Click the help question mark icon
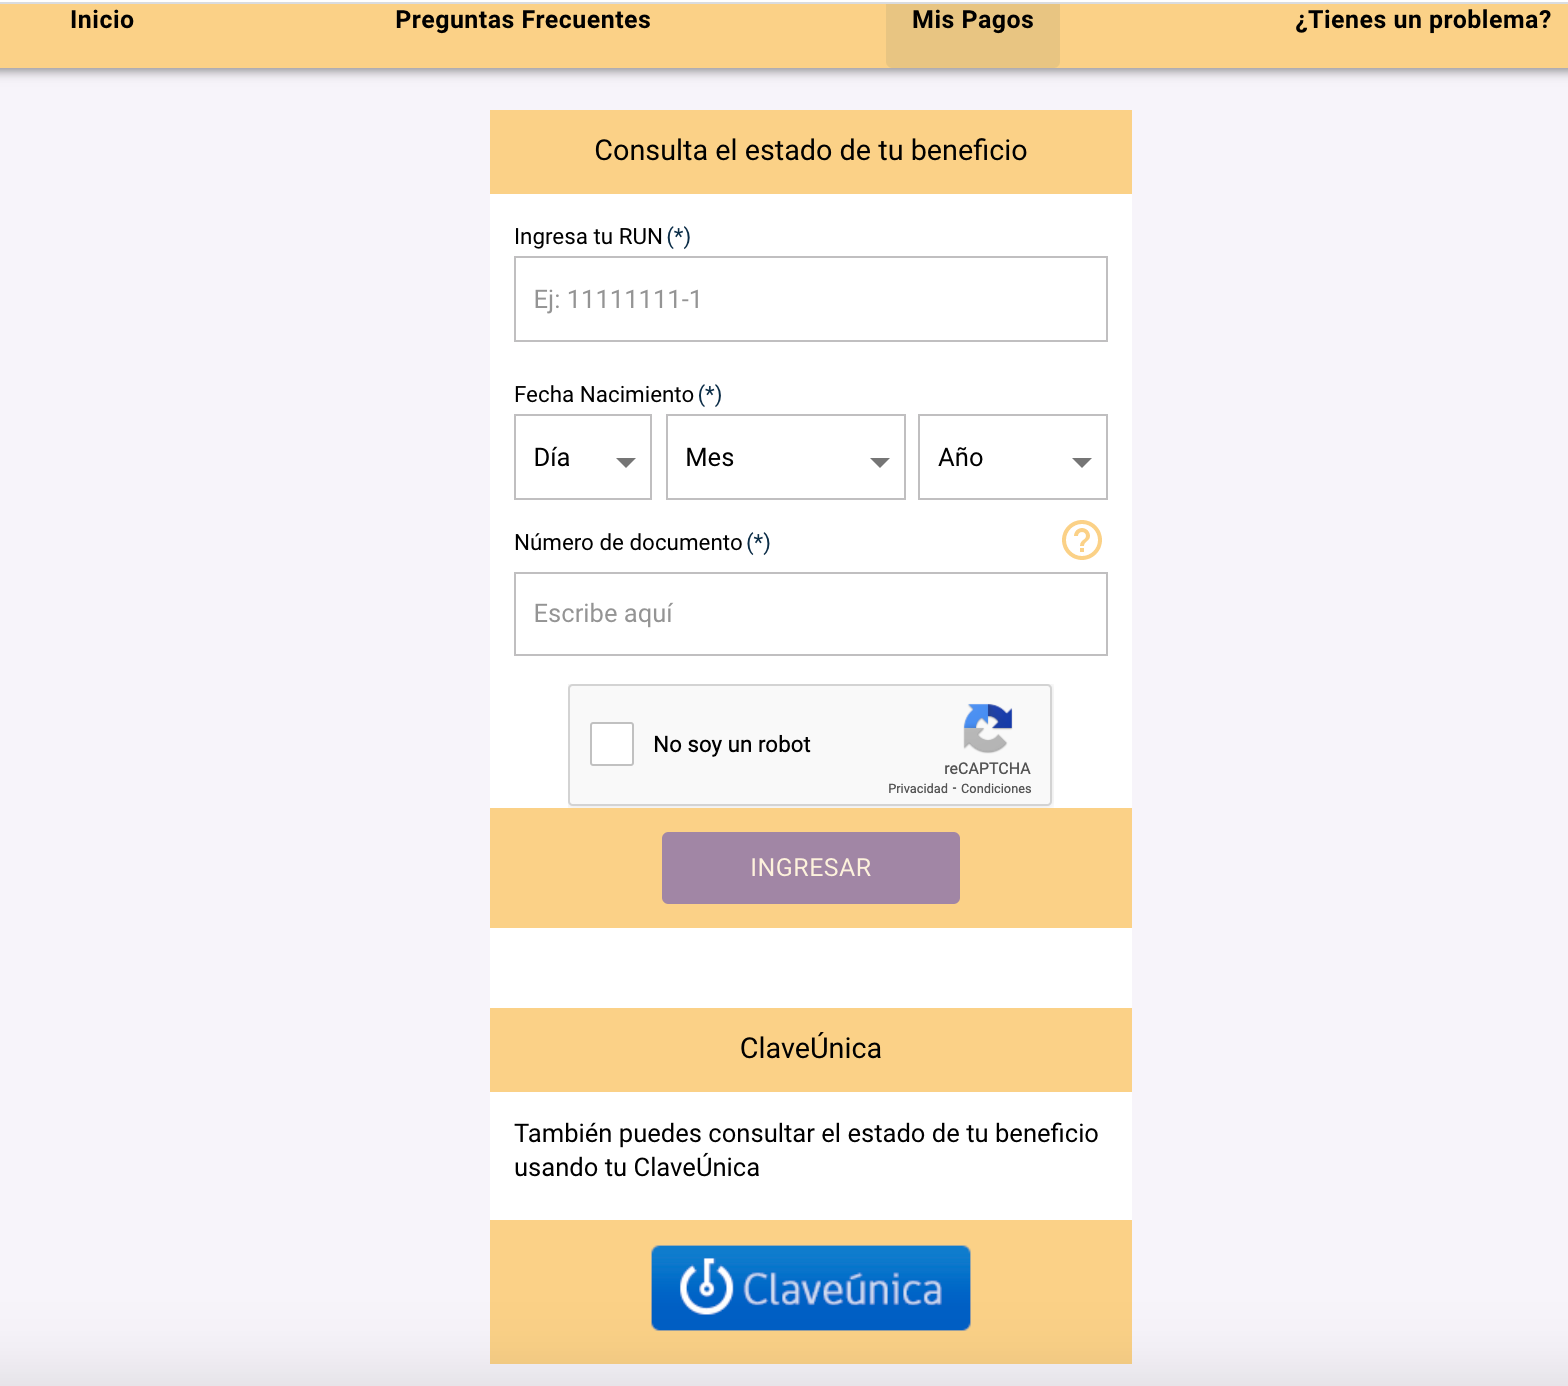The image size is (1568, 1386). click(1081, 540)
